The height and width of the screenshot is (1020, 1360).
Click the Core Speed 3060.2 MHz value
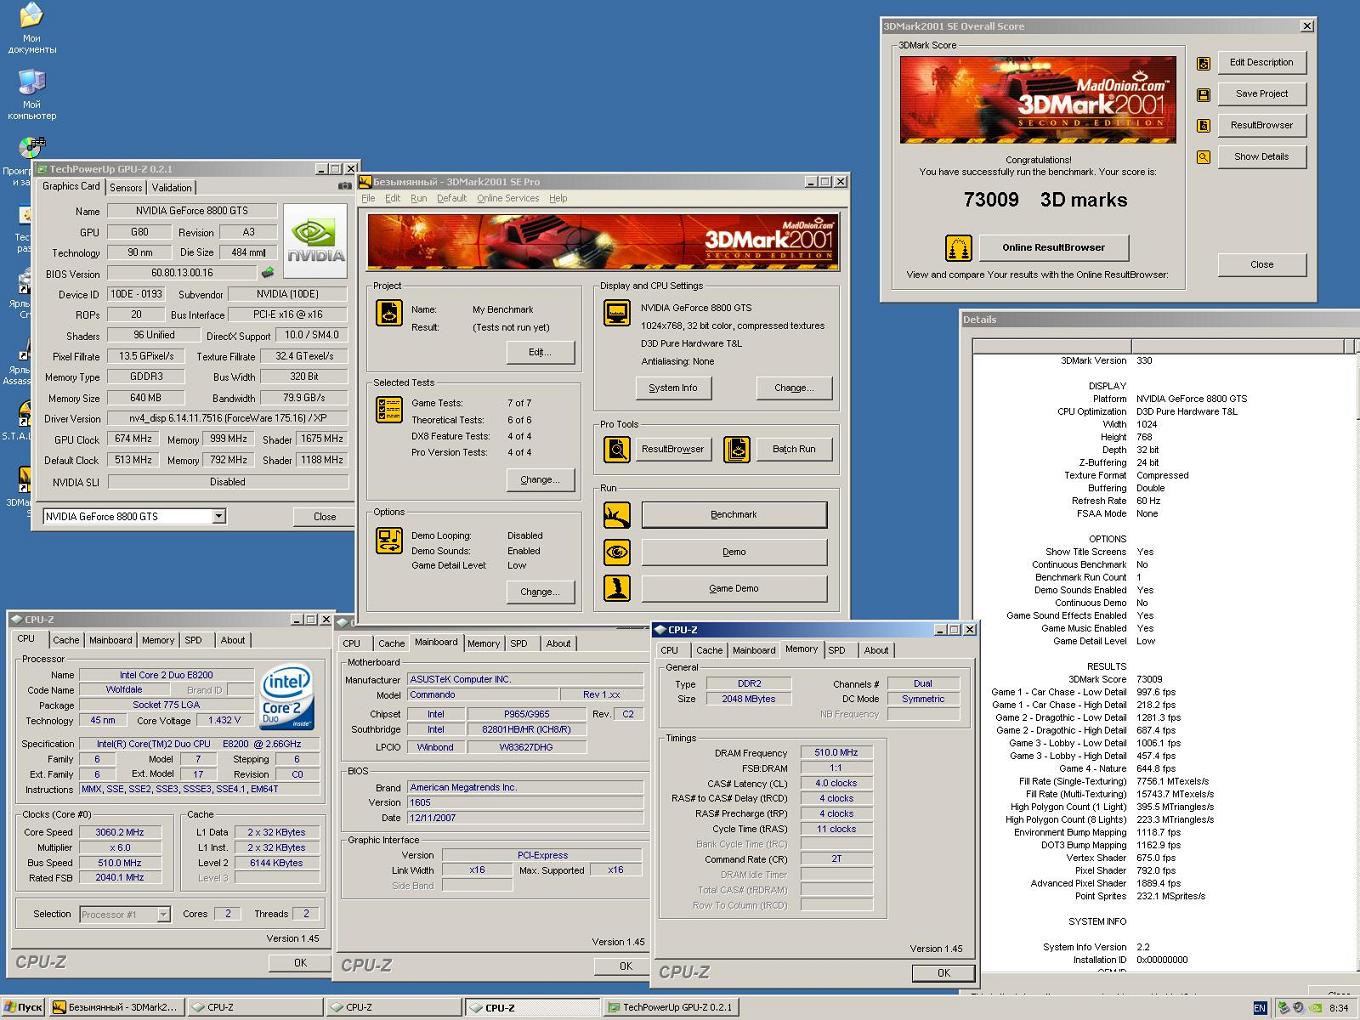pyautogui.click(x=119, y=833)
